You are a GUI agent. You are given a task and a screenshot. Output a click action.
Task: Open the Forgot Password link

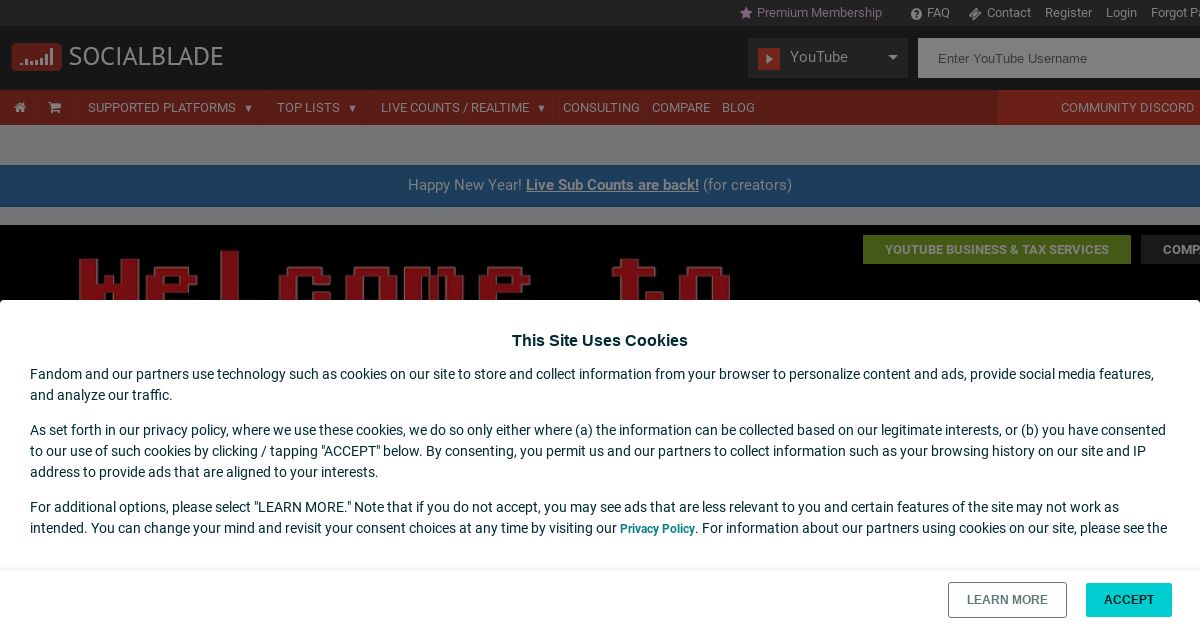coord(1175,13)
